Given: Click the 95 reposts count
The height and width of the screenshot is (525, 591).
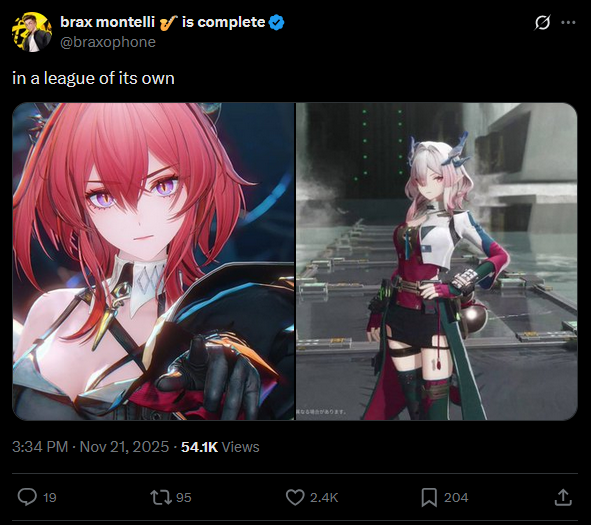Looking at the screenshot, I should click(x=184, y=498).
